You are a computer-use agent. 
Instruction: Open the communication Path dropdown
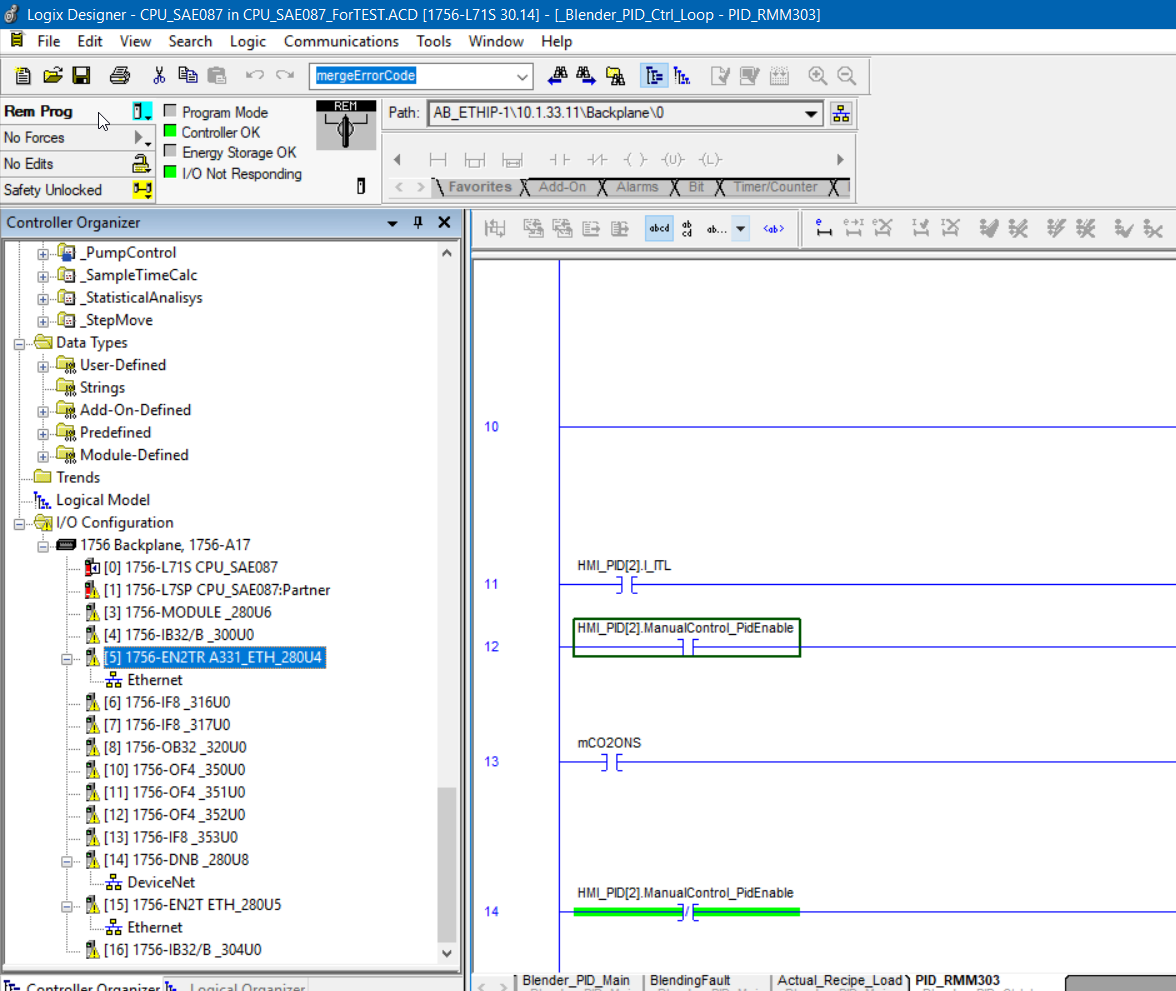[x=811, y=114]
